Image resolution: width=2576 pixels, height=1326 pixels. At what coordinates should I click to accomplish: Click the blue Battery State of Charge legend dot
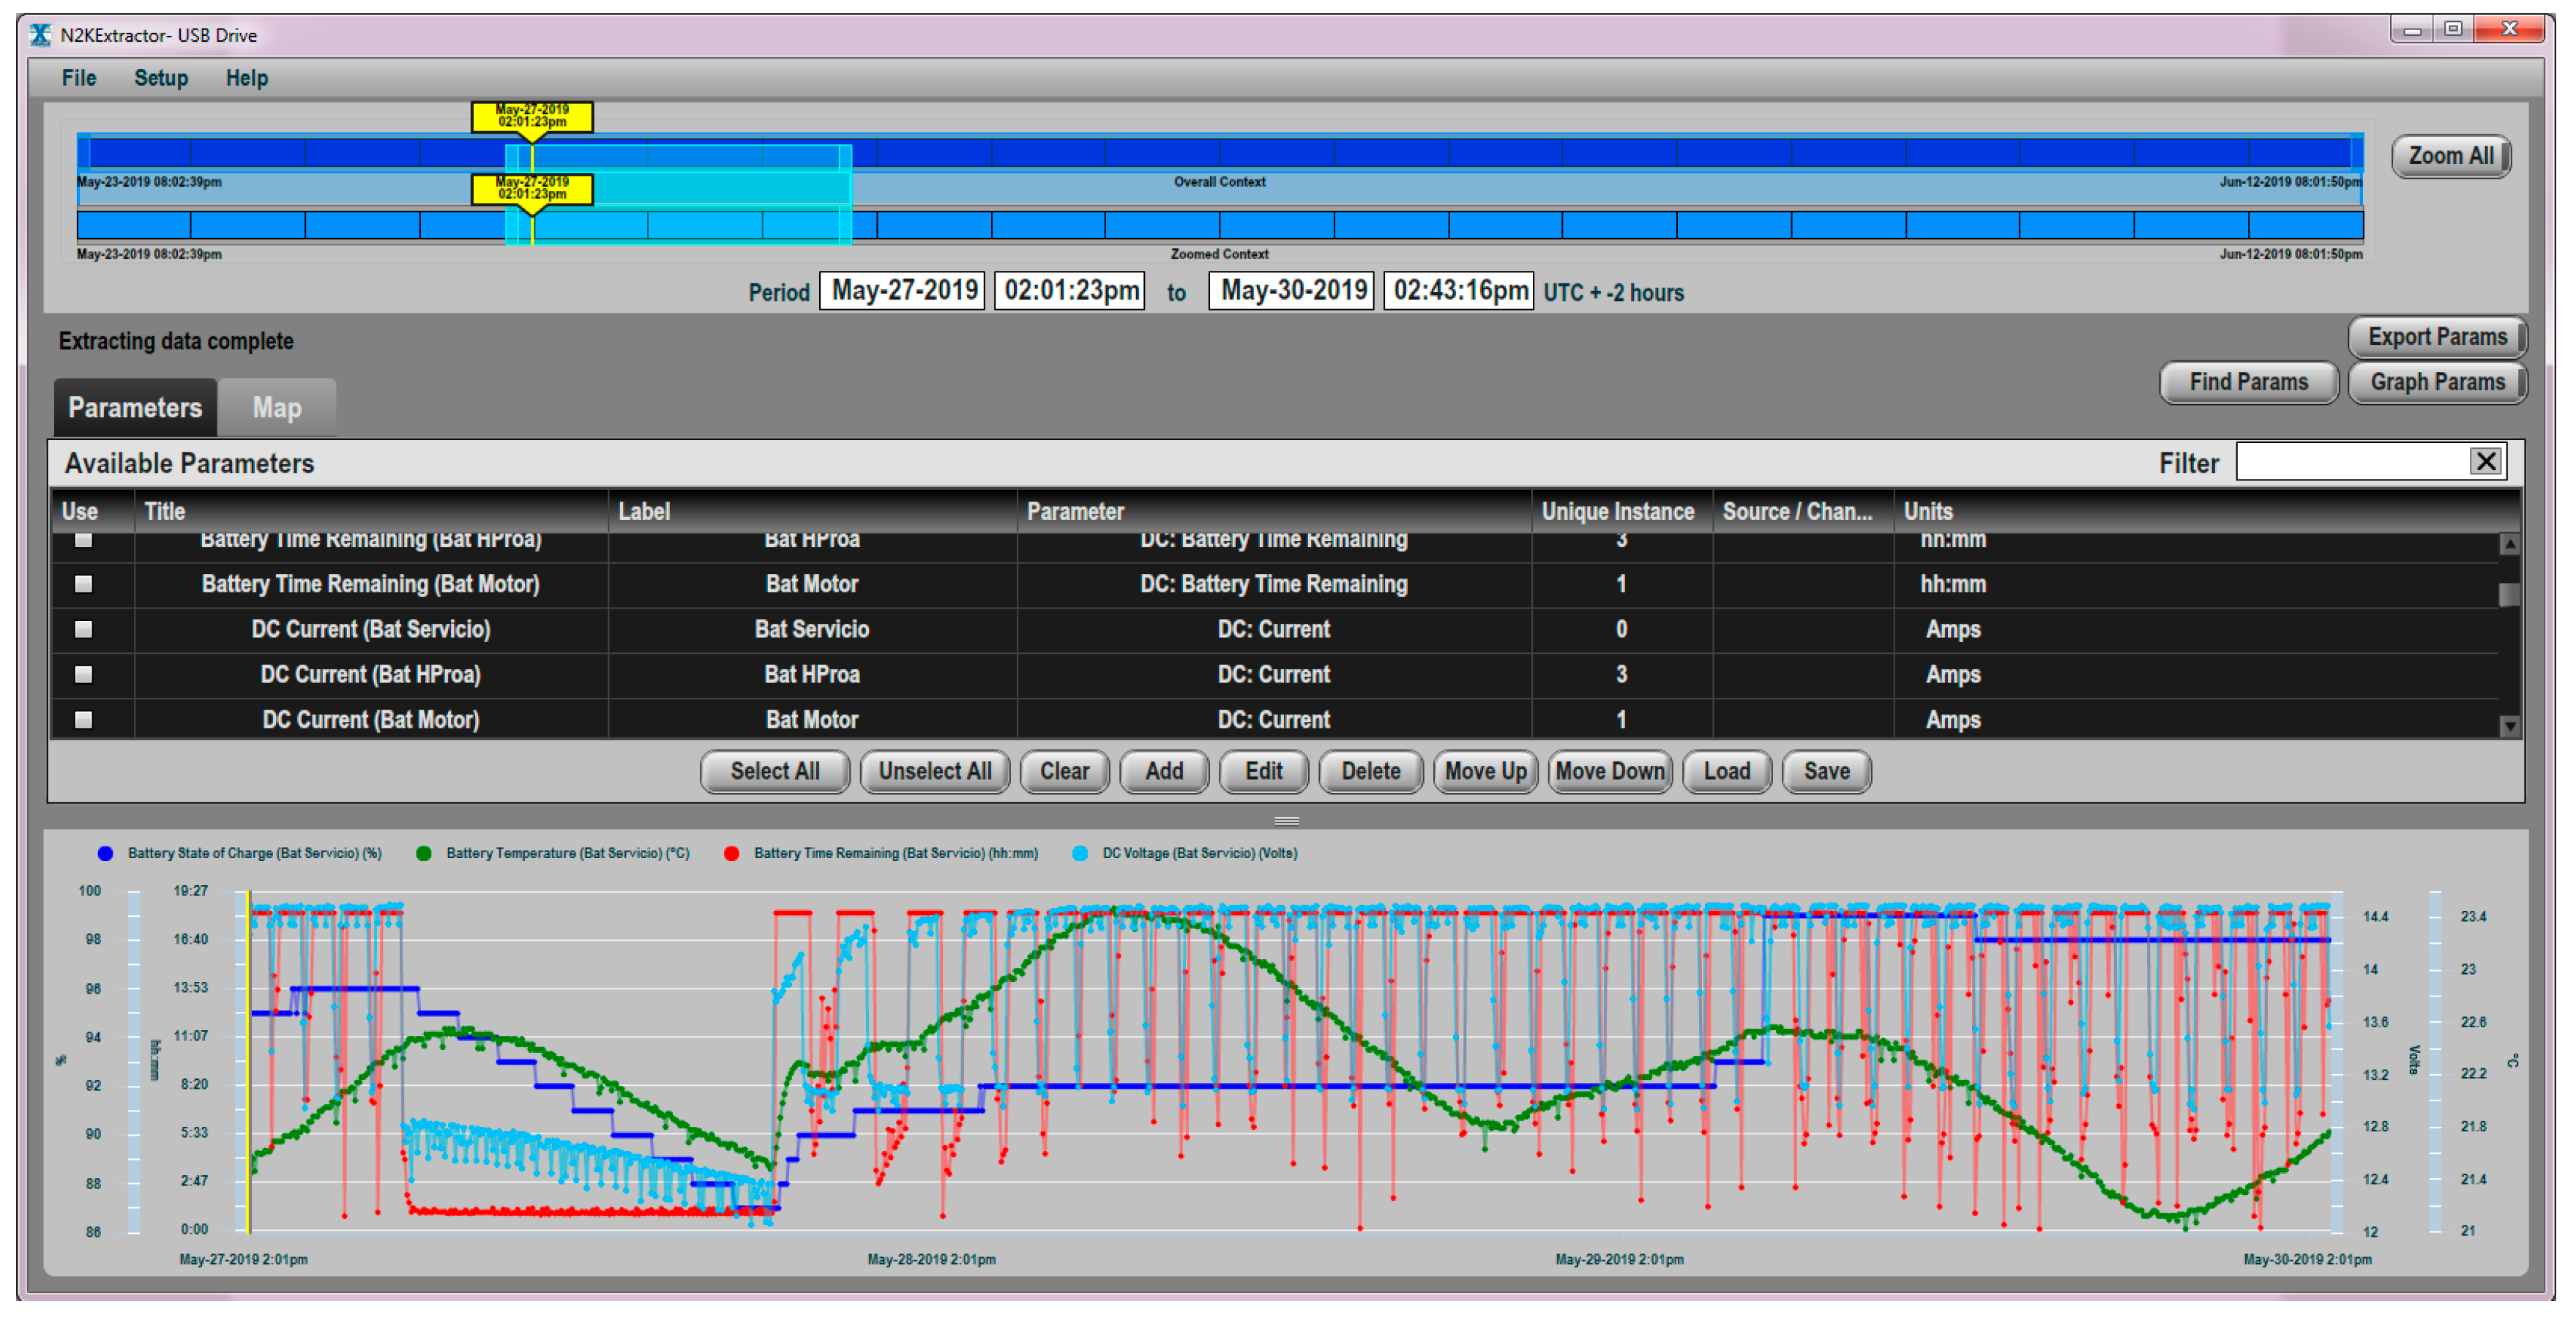105,853
